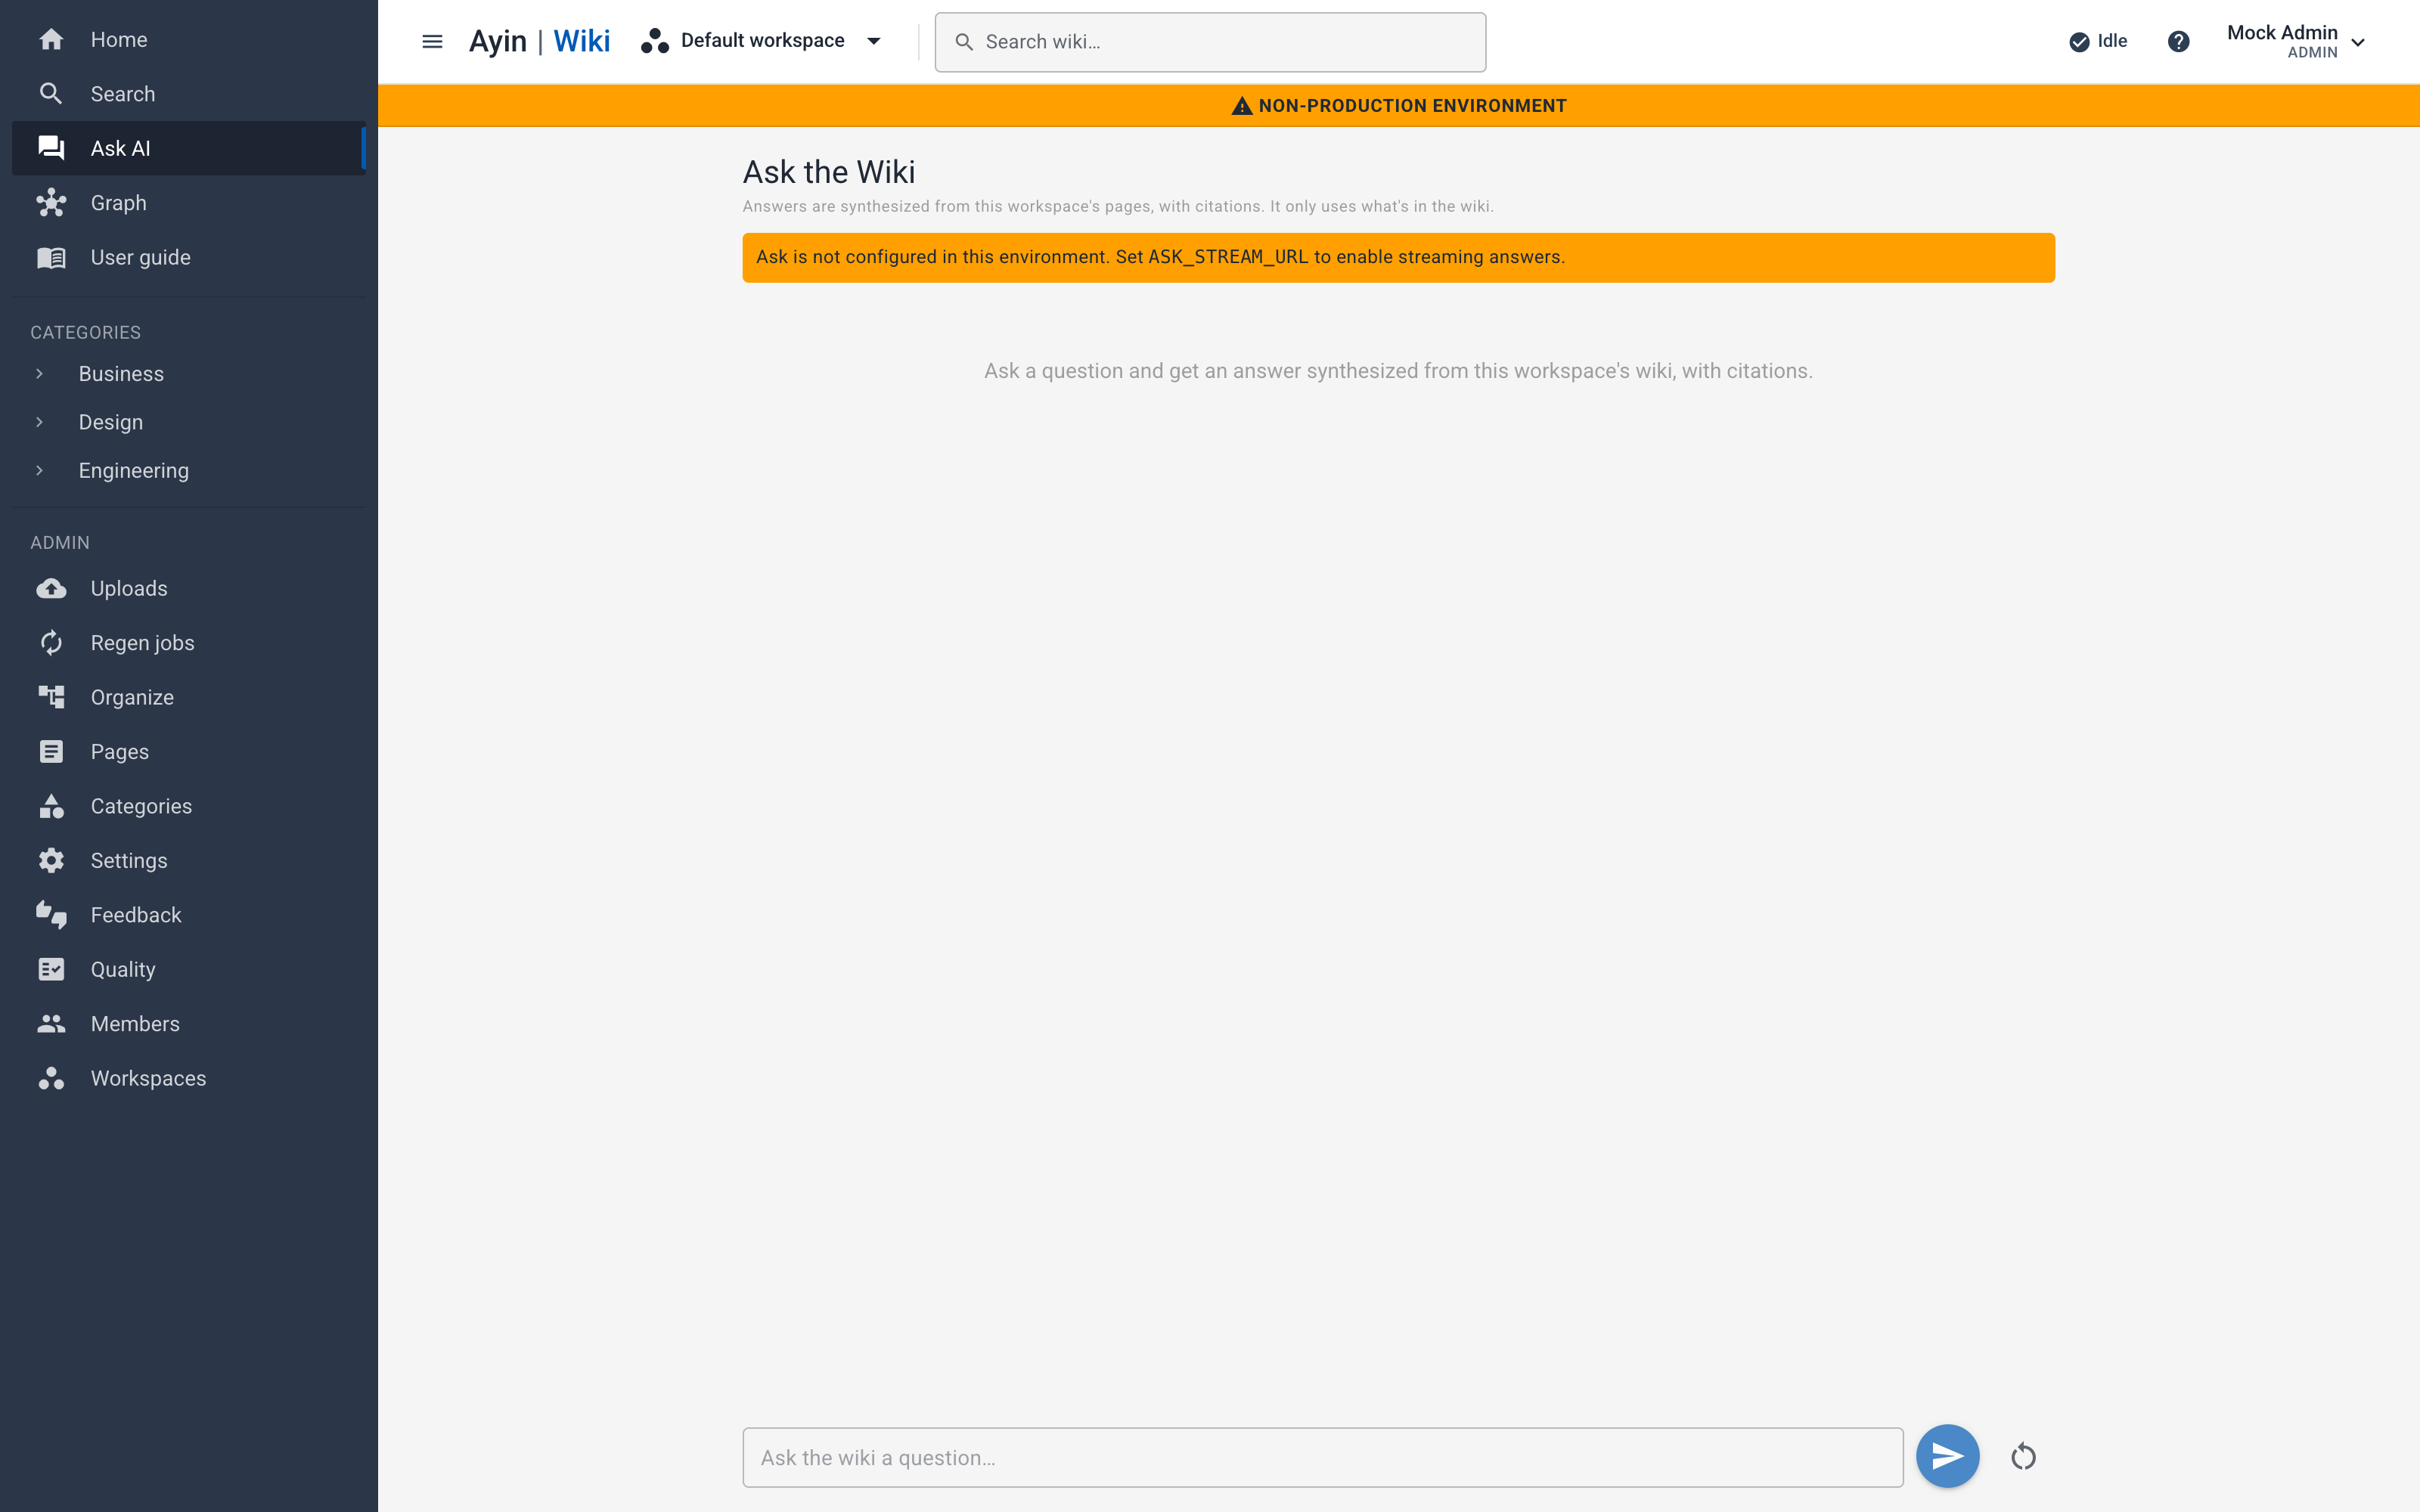The height and width of the screenshot is (1512, 2420).
Task: Open the Pages admin item
Action: pyautogui.click(x=189, y=752)
